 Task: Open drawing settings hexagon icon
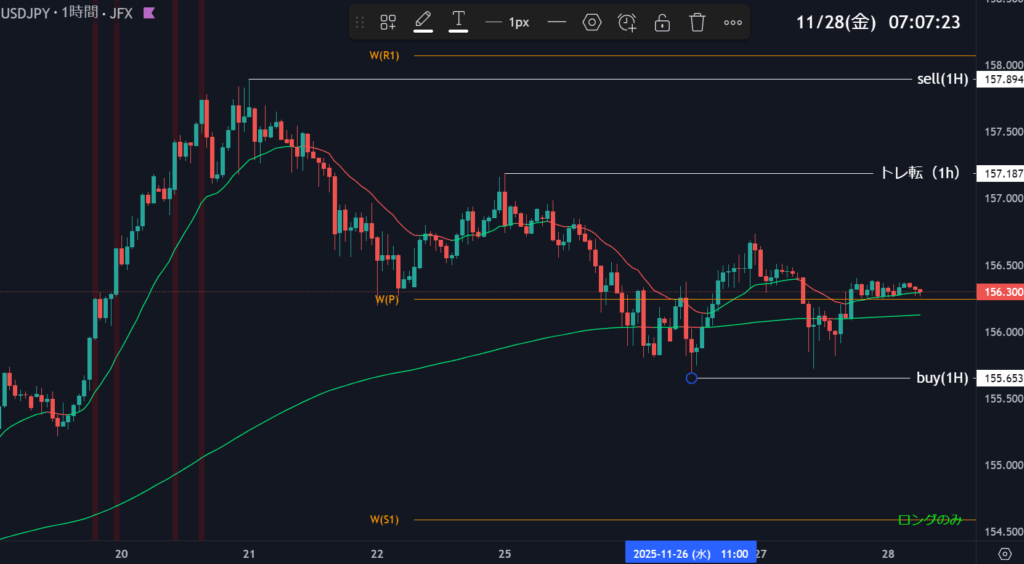592,22
